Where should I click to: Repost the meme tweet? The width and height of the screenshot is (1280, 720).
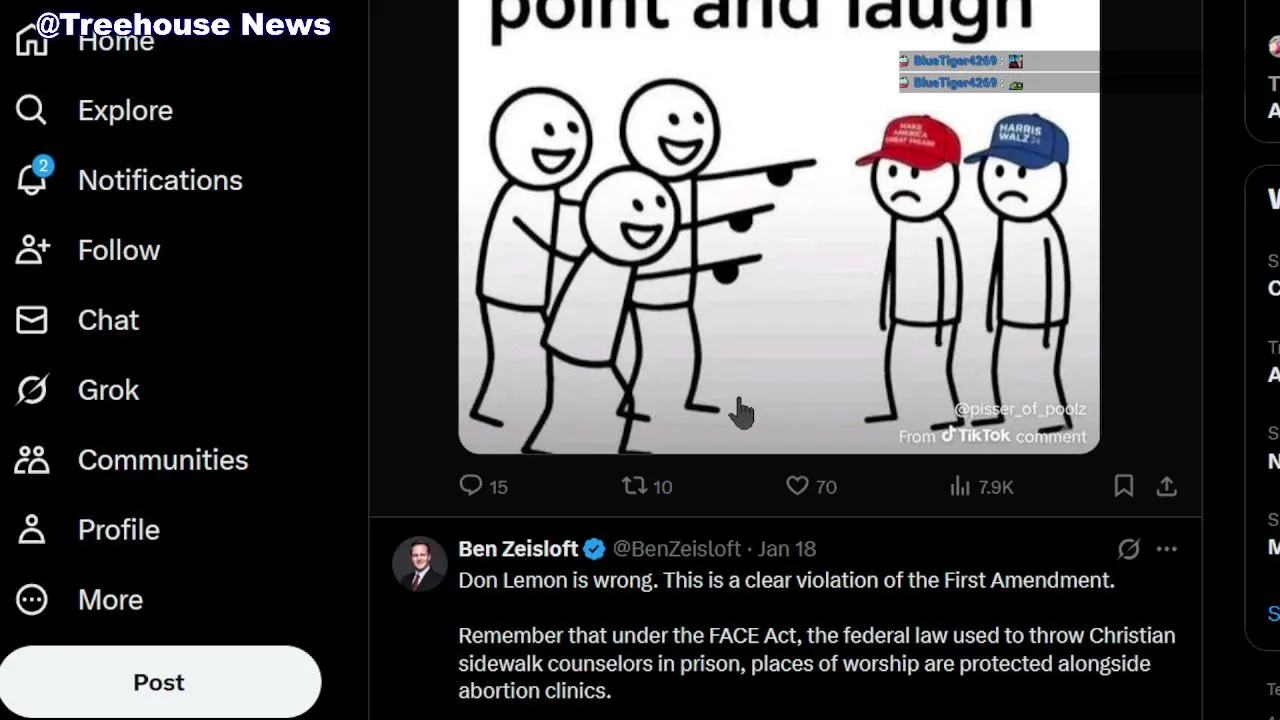tap(634, 486)
